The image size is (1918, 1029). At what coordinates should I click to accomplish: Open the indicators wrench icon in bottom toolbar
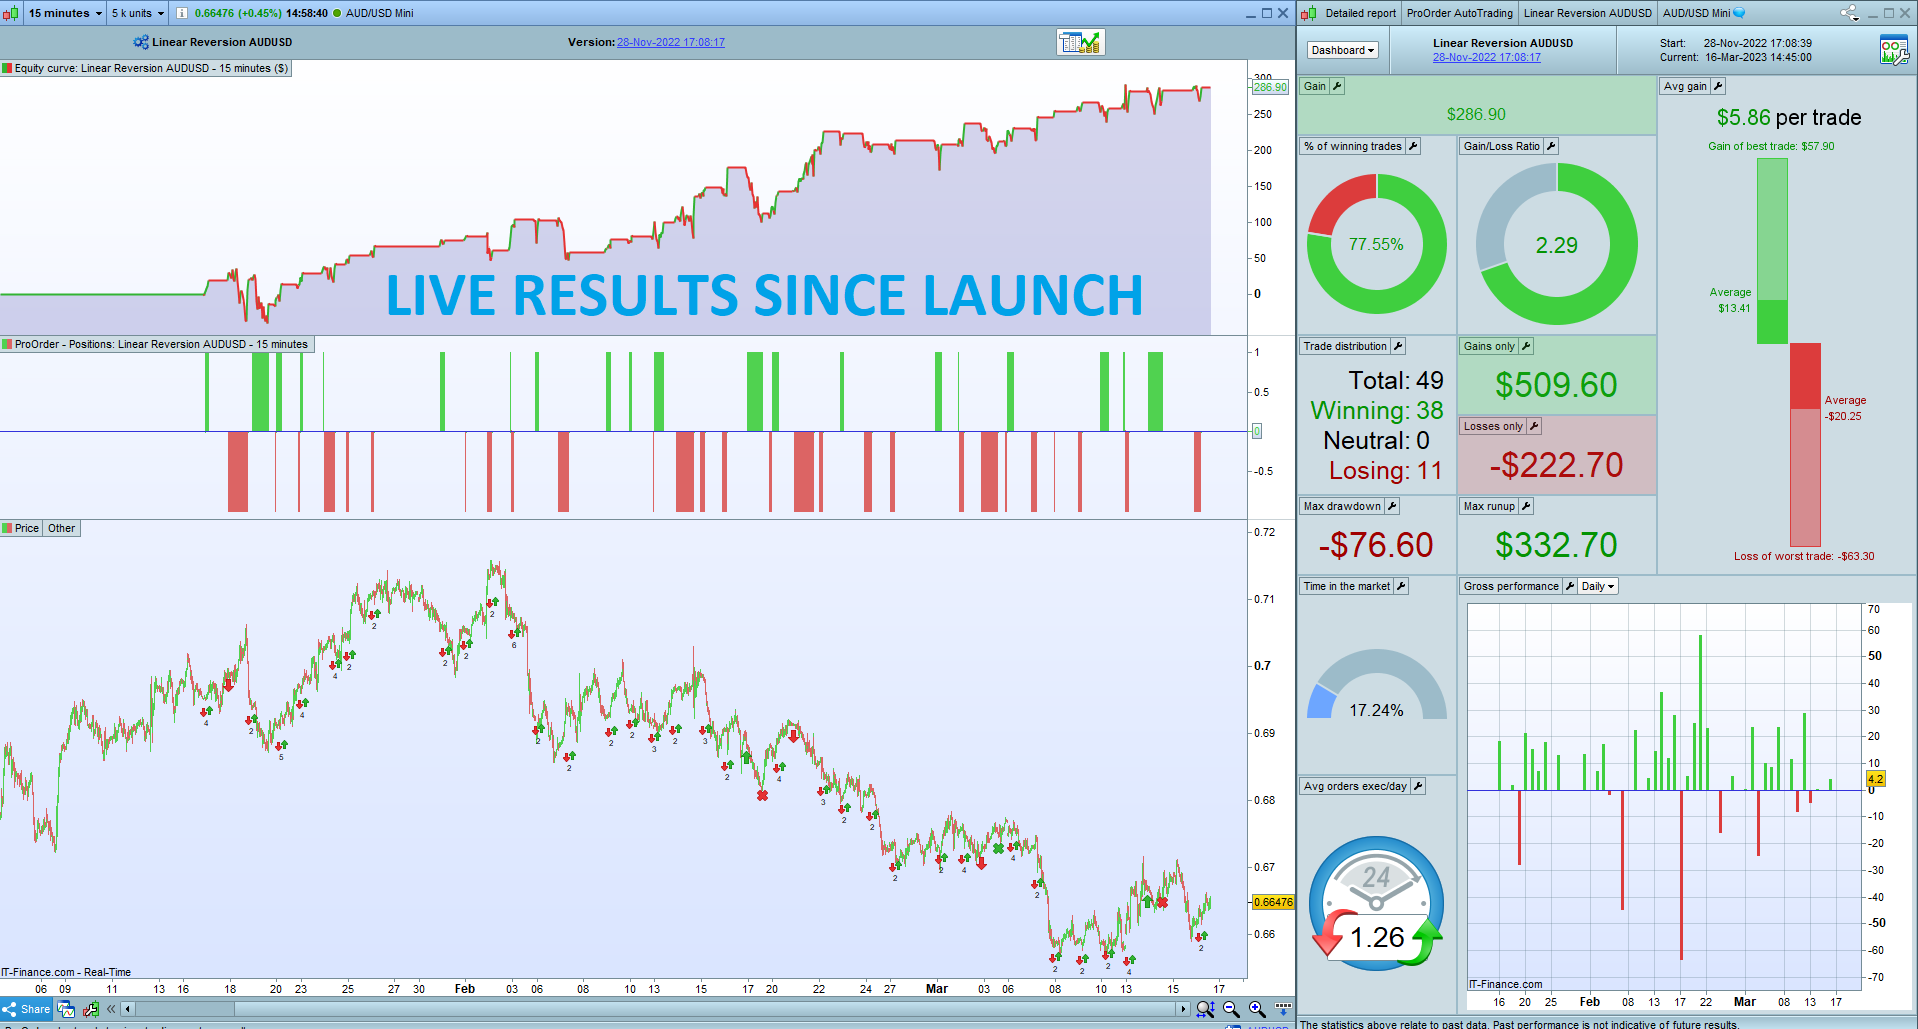tap(91, 1009)
